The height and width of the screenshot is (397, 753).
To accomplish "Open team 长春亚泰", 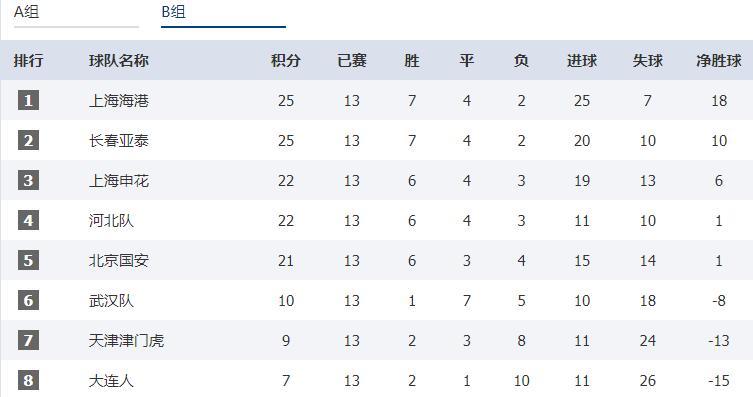I will click(119, 141).
